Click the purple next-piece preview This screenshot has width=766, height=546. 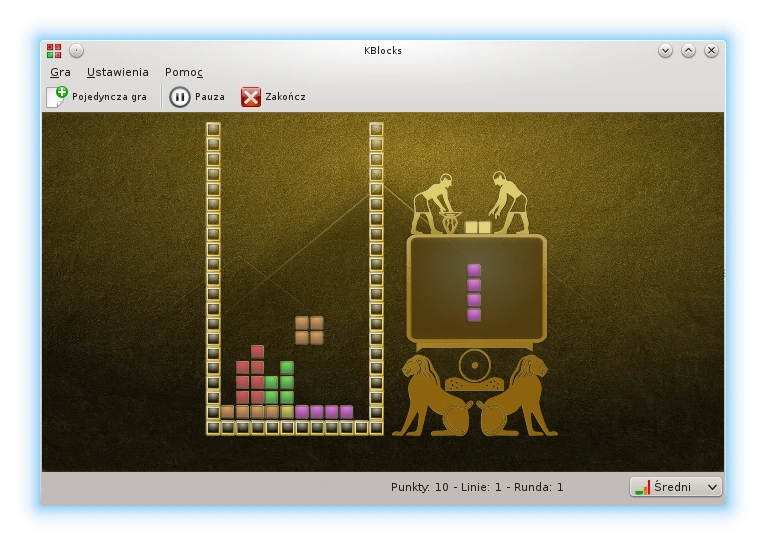coord(474,293)
